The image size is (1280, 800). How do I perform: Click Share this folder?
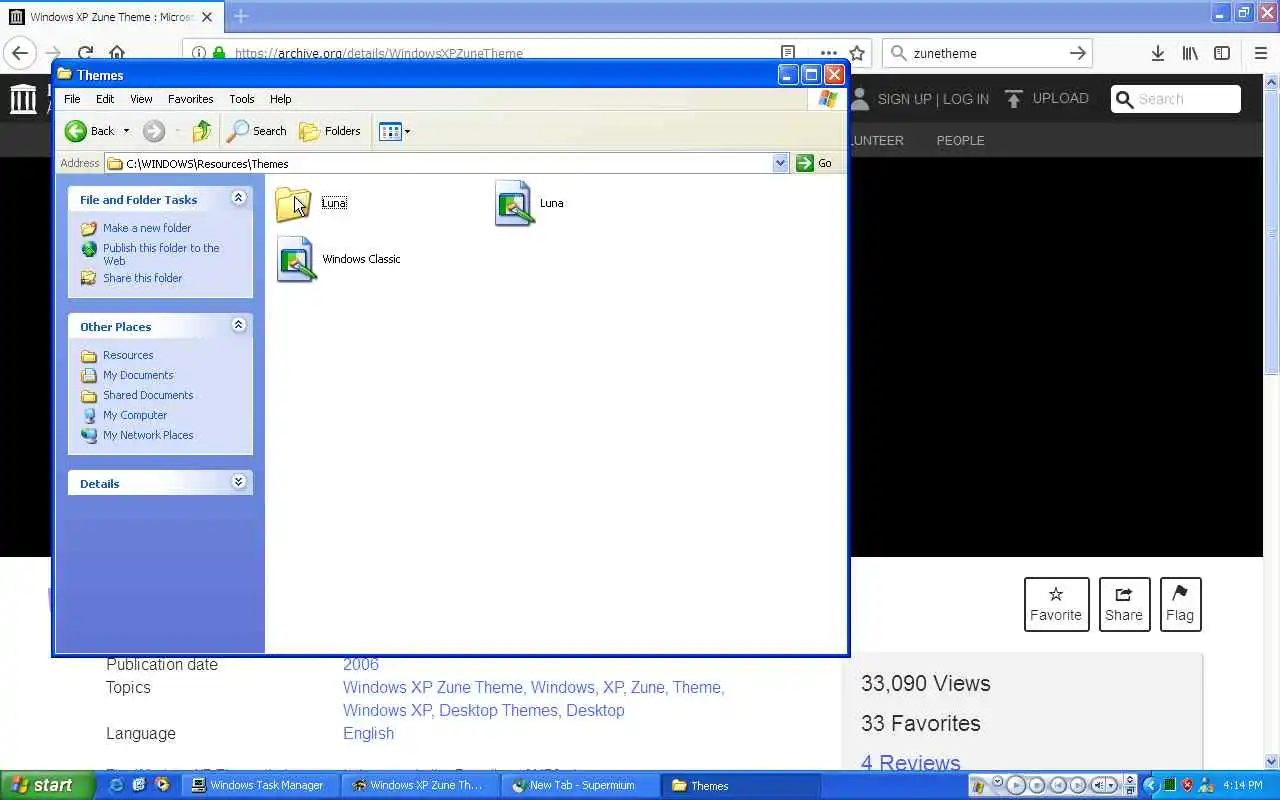point(142,278)
